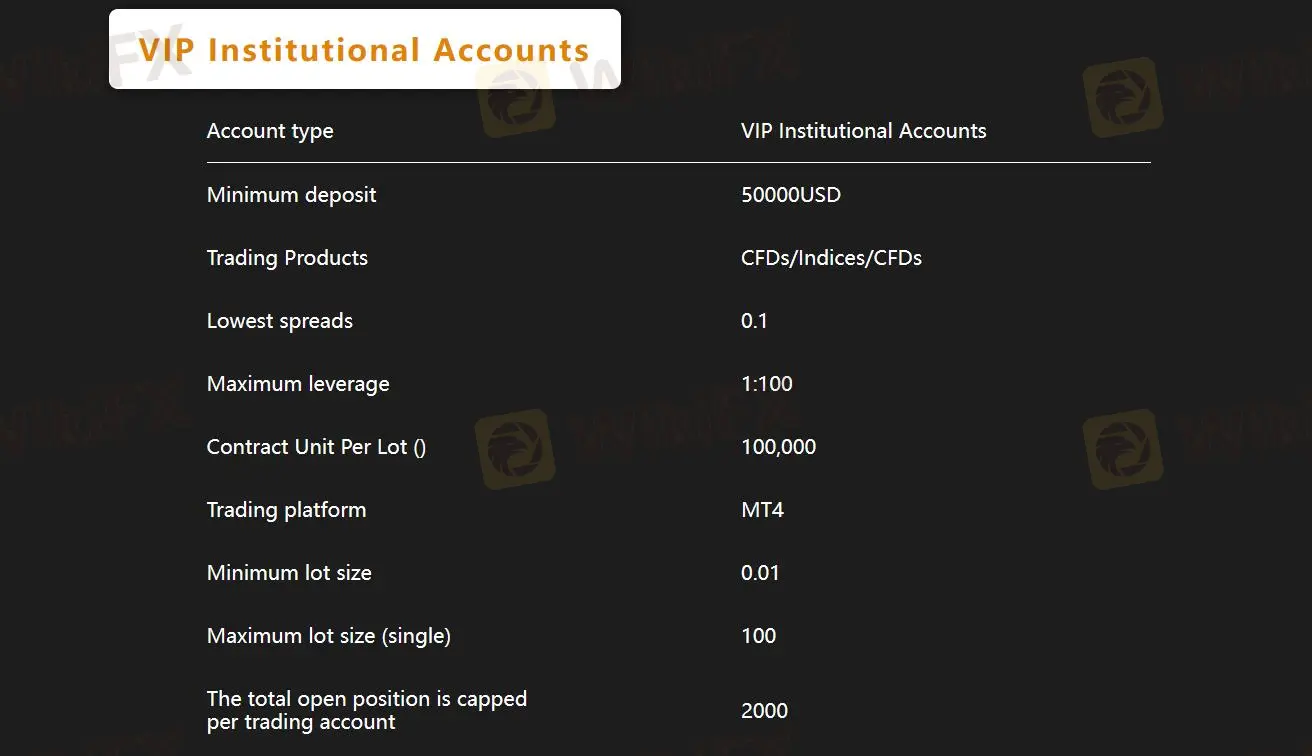
Task: Click the Minimum deposit label
Action: (291, 194)
